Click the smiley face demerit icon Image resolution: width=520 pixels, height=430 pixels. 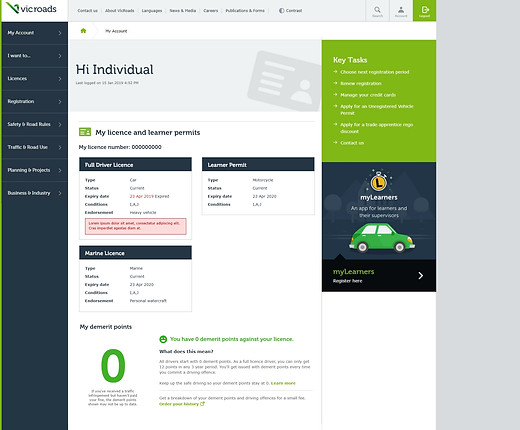tap(163, 339)
